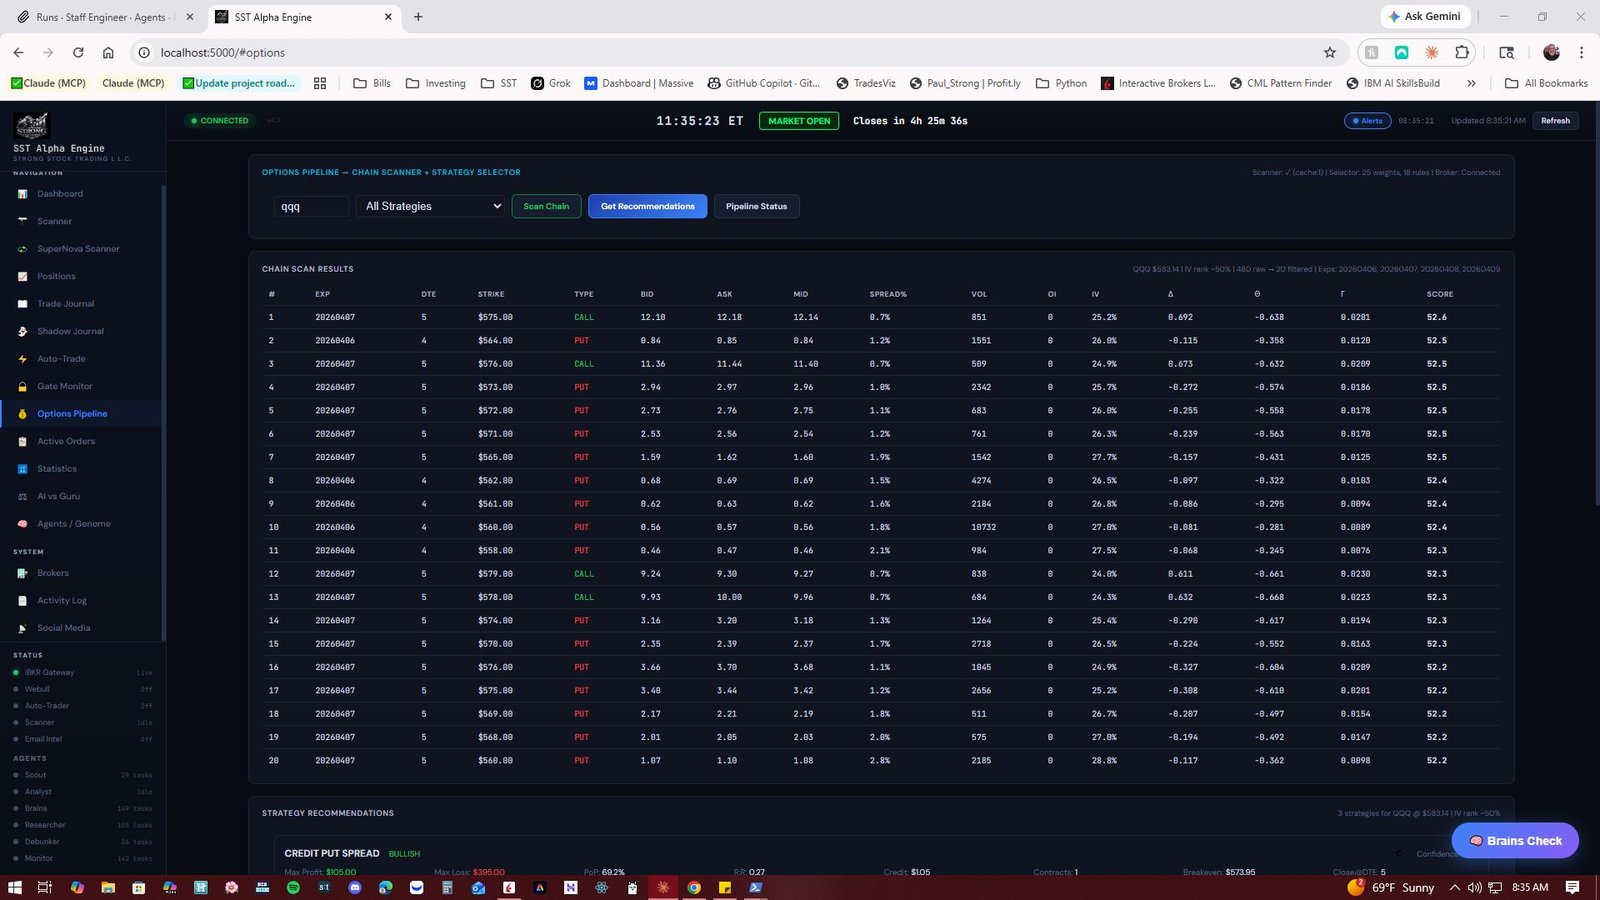Open the Trade Journal icon

[22, 304]
